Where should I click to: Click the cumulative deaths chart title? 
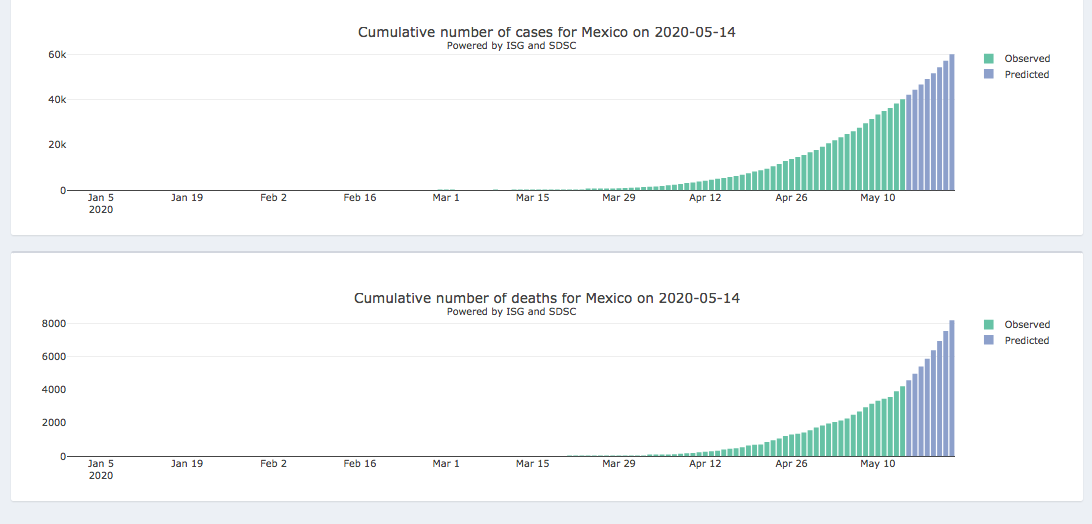click(547, 298)
